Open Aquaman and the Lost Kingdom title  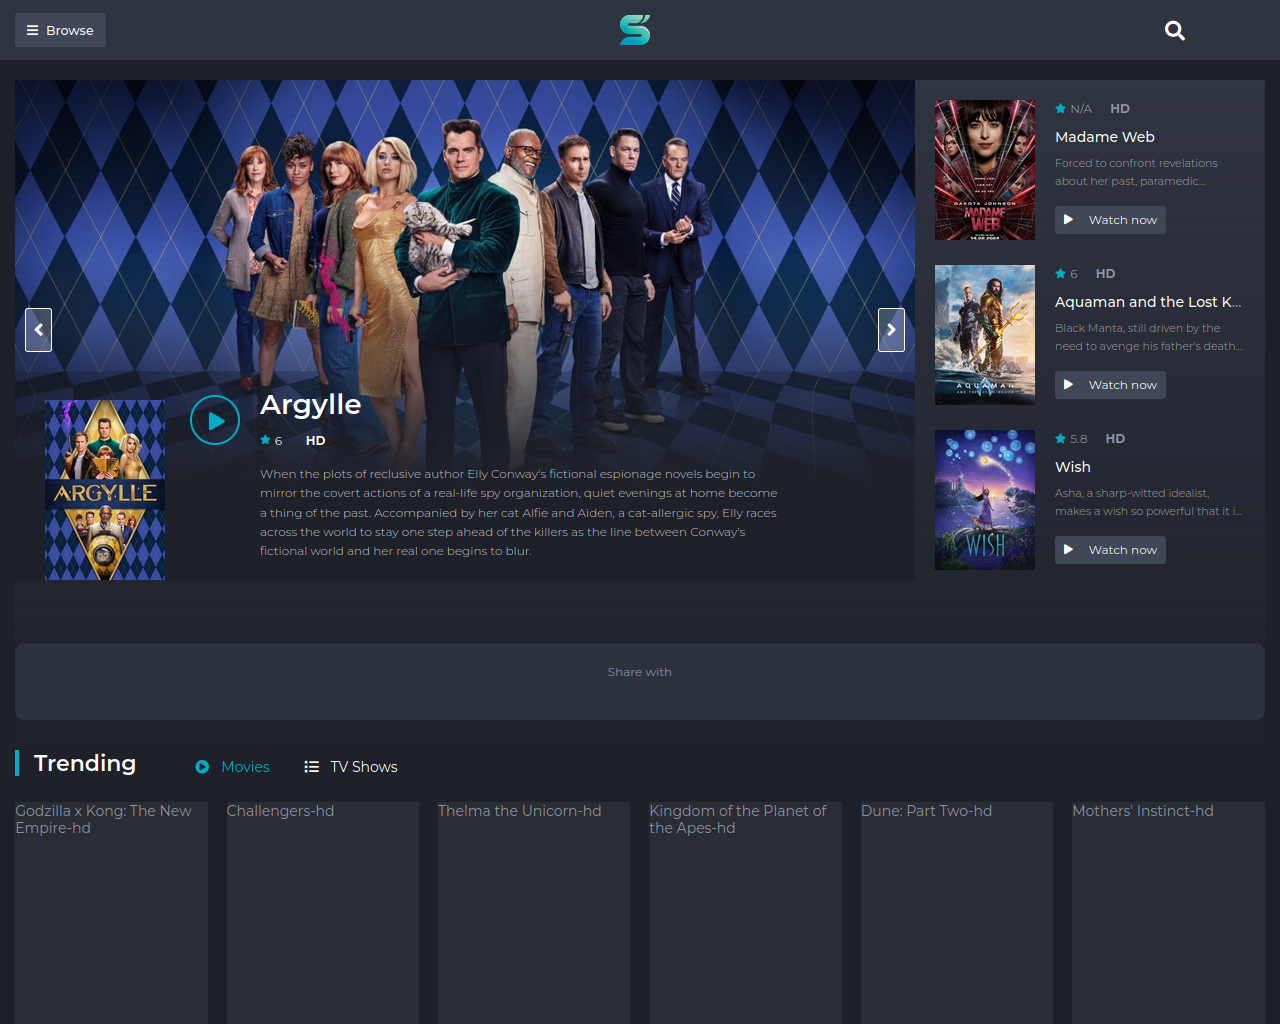(x=1148, y=302)
